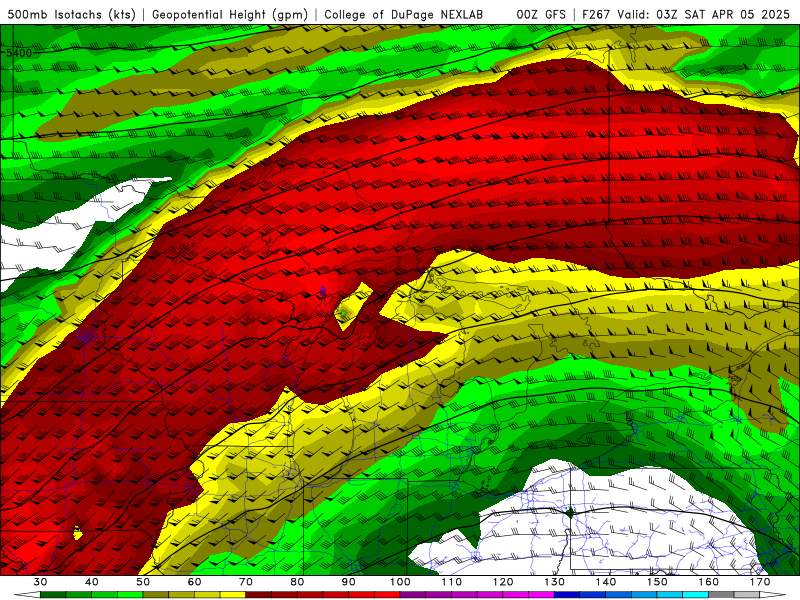Click the 'Geopotential Height (gpm)' header text

(x=230, y=14)
